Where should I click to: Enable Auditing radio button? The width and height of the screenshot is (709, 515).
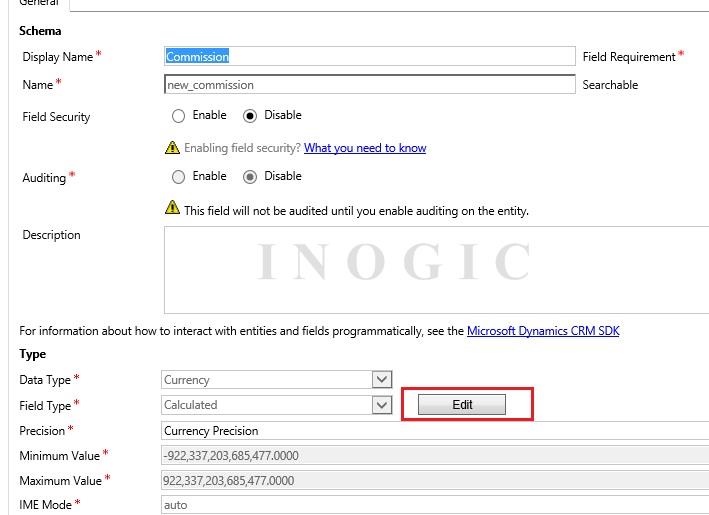click(x=179, y=177)
